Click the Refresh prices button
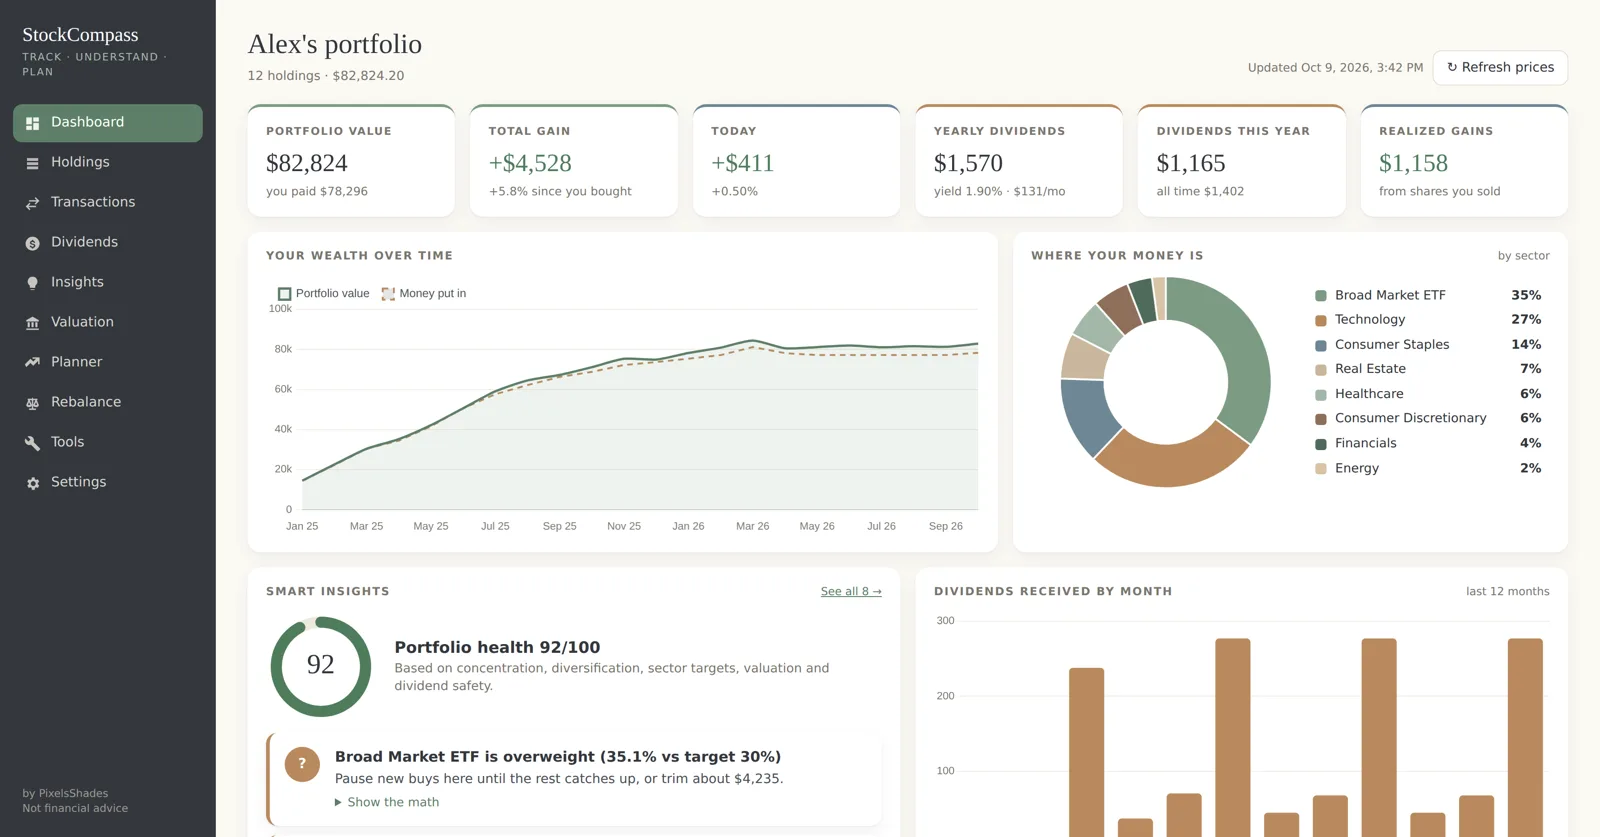Image resolution: width=1600 pixels, height=837 pixels. click(x=1500, y=67)
